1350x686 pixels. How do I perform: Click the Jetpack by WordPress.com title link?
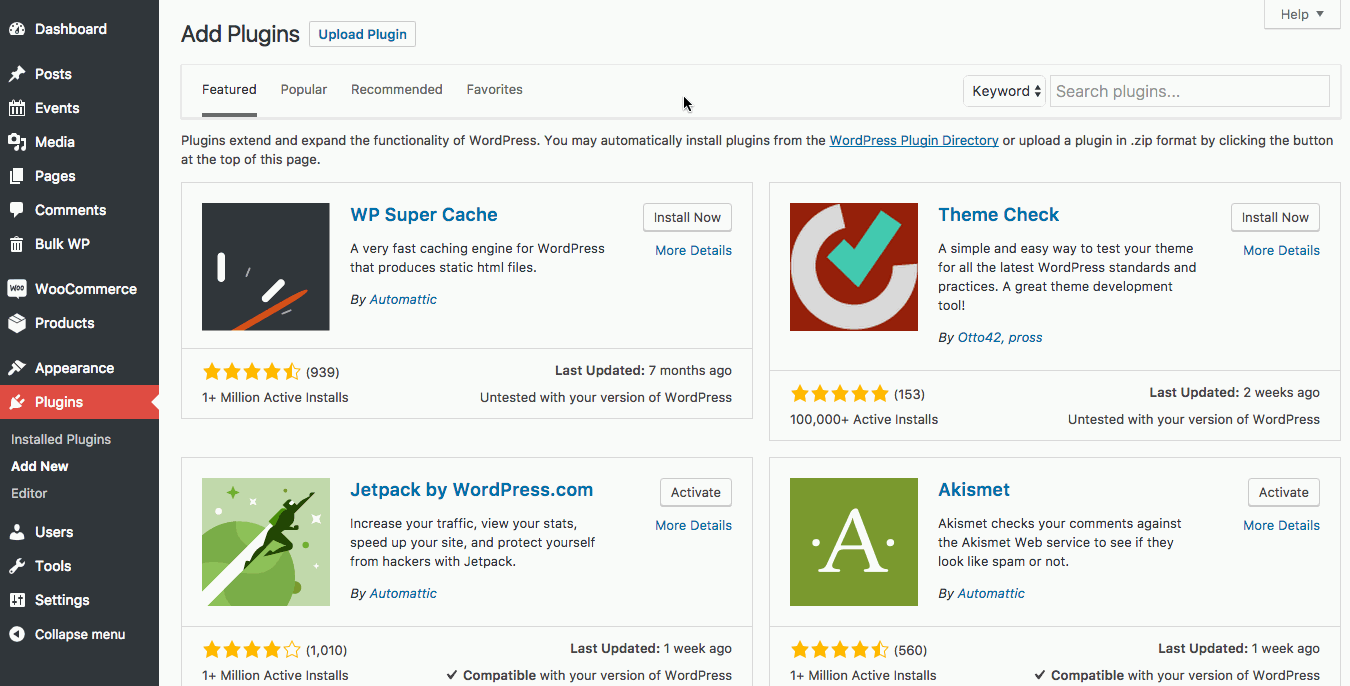pyautogui.click(x=472, y=490)
